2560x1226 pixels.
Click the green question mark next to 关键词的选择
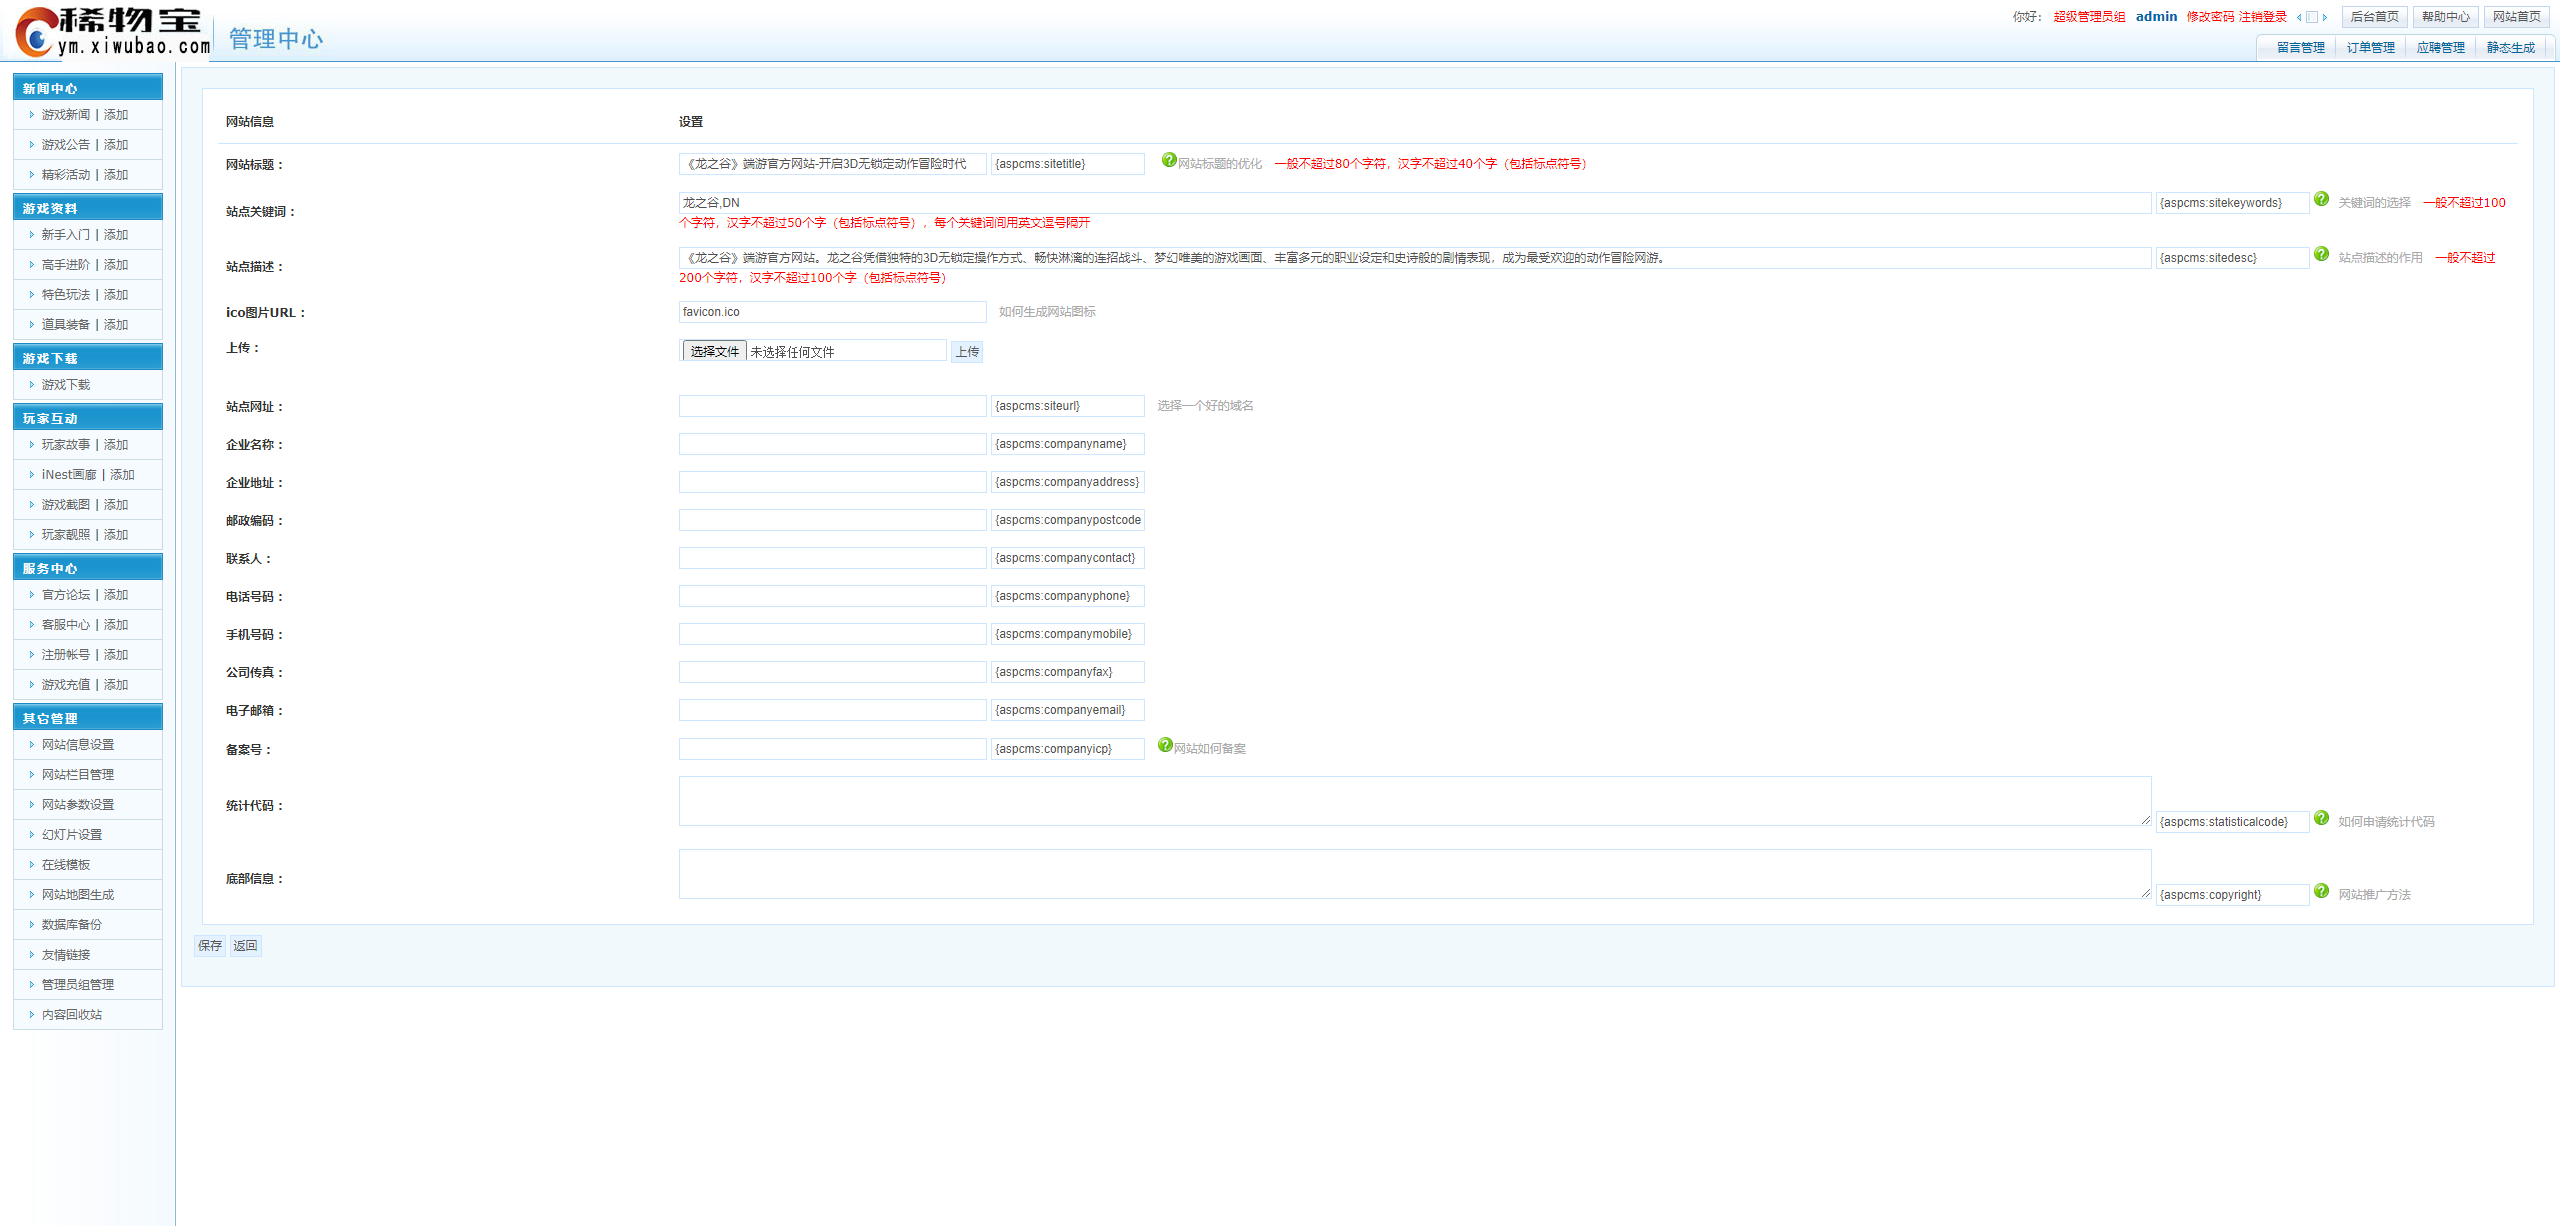click(2322, 199)
